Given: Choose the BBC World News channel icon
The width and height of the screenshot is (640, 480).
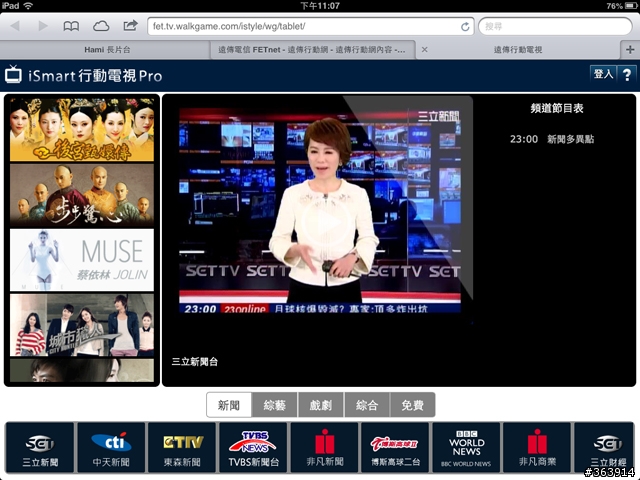Looking at the screenshot, I should pos(466,448).
